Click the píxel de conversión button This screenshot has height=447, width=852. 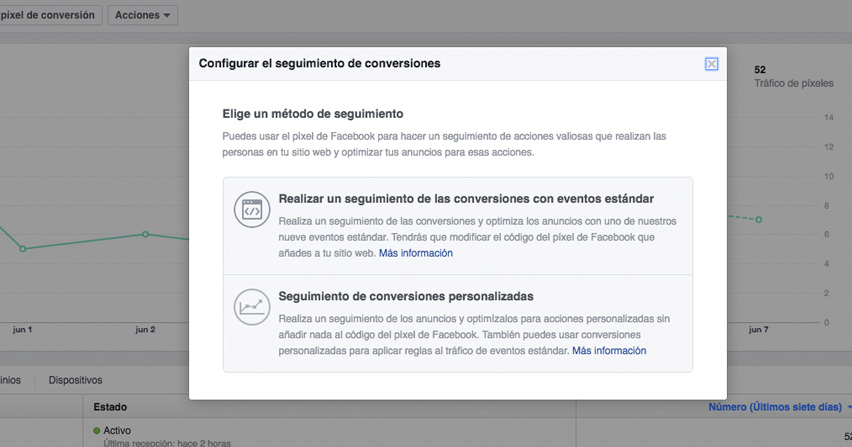coord(50,15)
